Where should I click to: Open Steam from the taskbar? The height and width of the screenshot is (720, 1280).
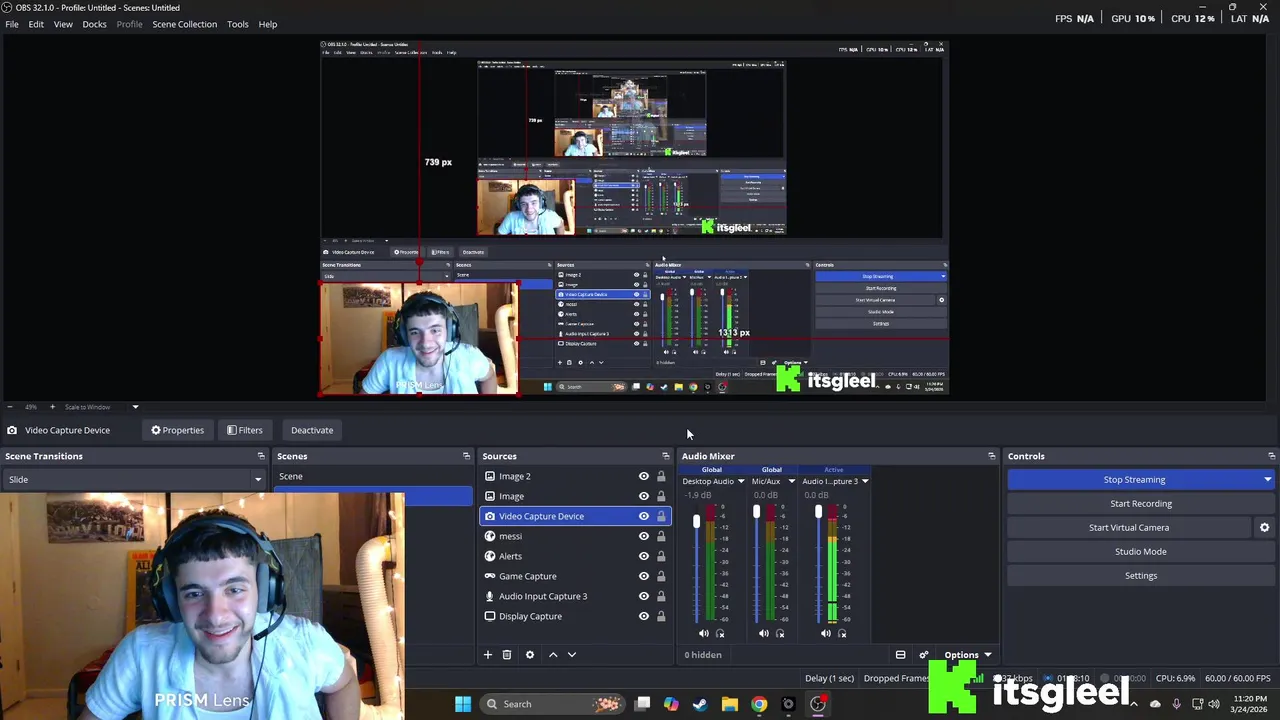click(700, 704)
